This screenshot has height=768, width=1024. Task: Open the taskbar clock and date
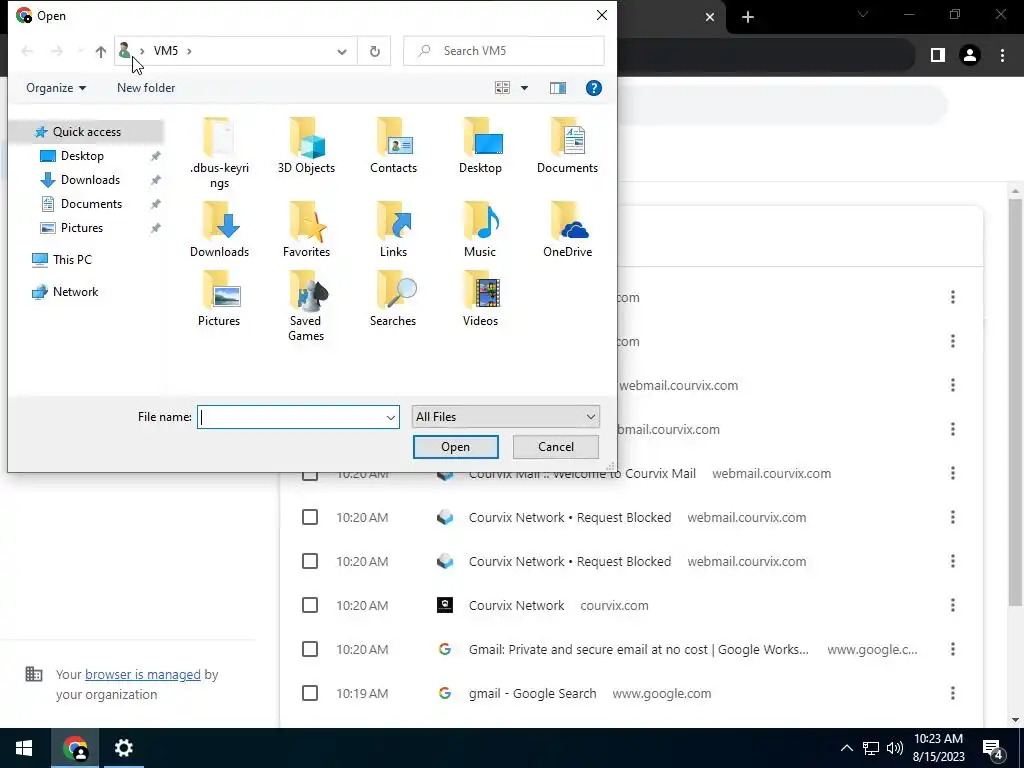(938, 748)
